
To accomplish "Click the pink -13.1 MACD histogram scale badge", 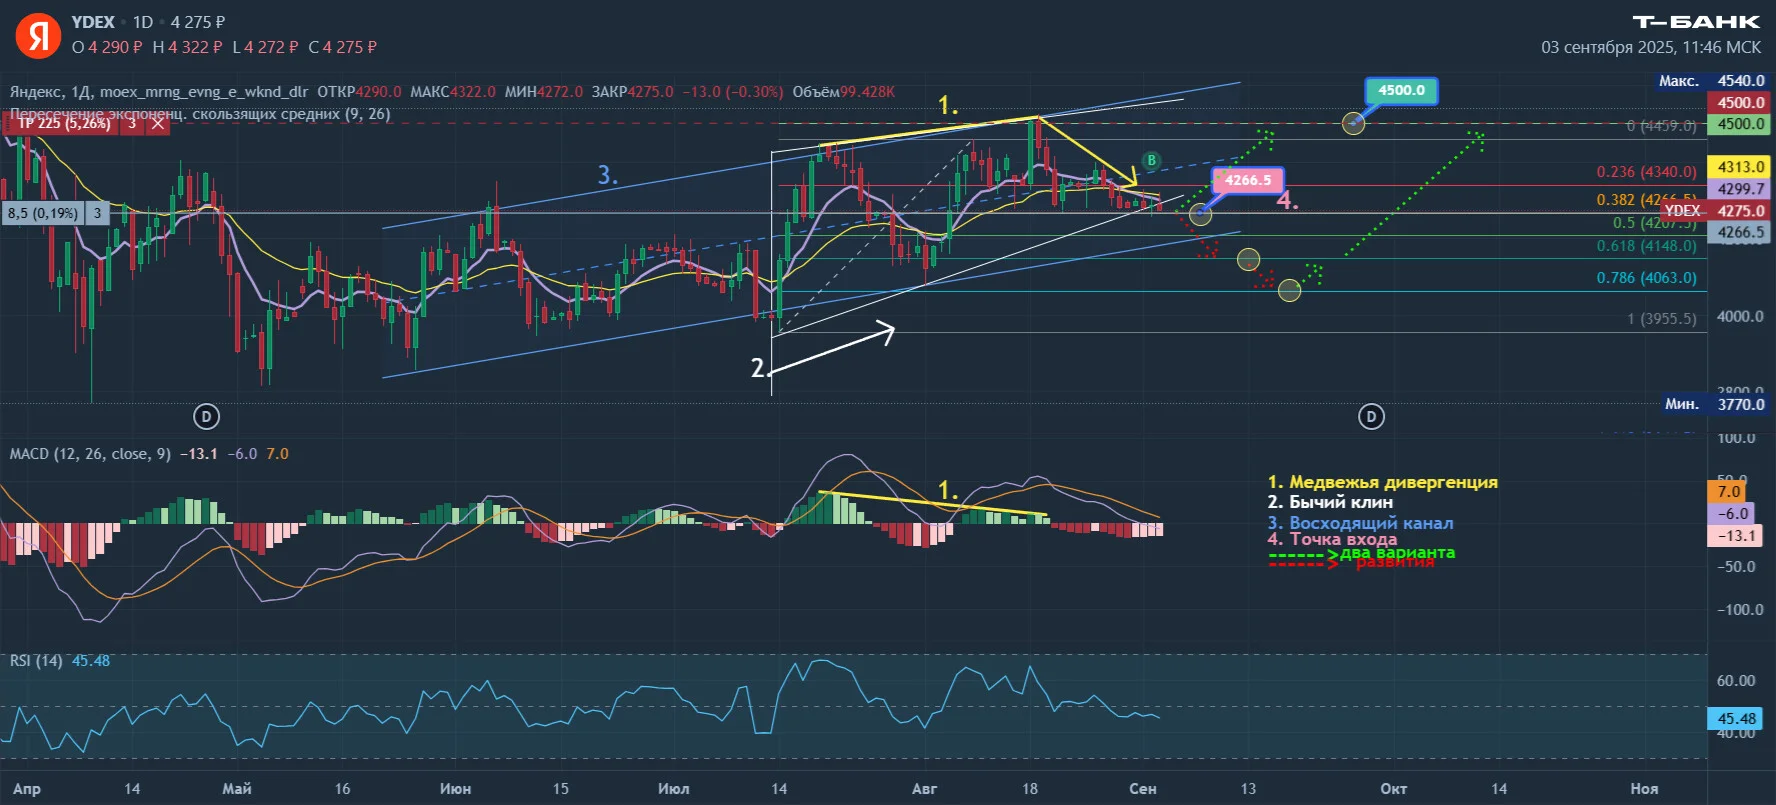I will [x=1736, y=536].
